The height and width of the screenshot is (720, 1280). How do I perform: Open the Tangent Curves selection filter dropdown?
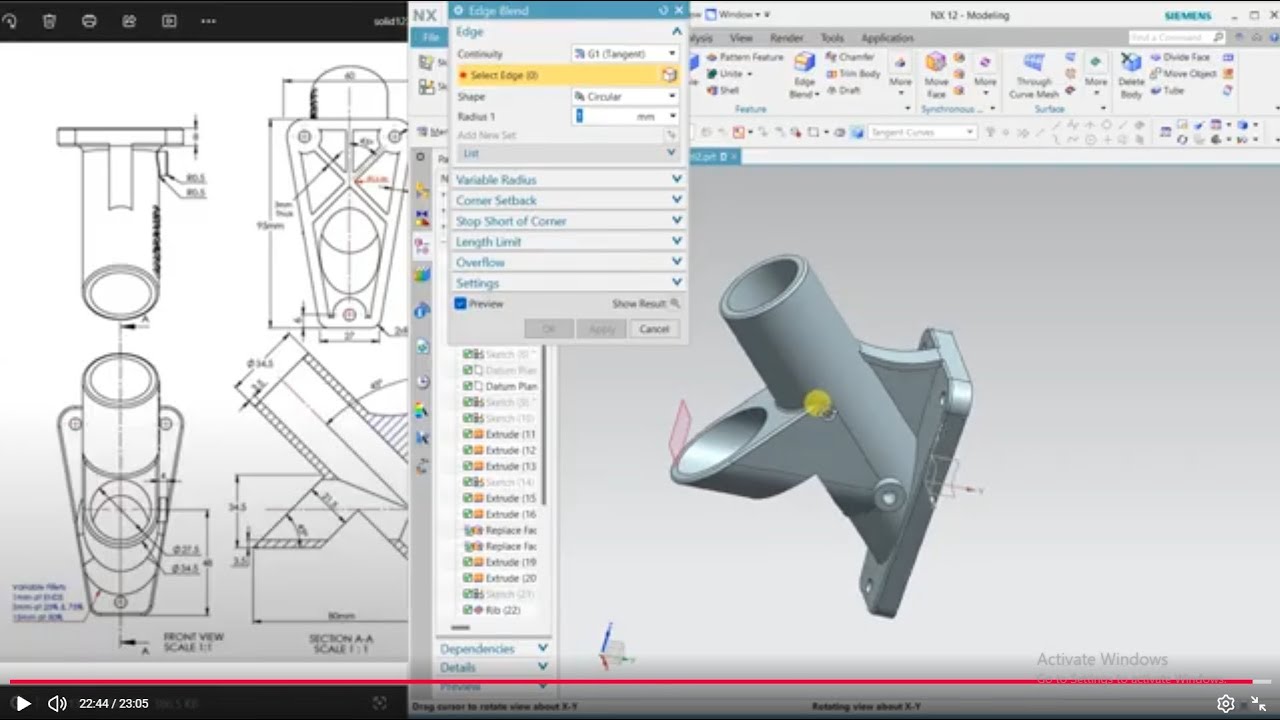922,132
